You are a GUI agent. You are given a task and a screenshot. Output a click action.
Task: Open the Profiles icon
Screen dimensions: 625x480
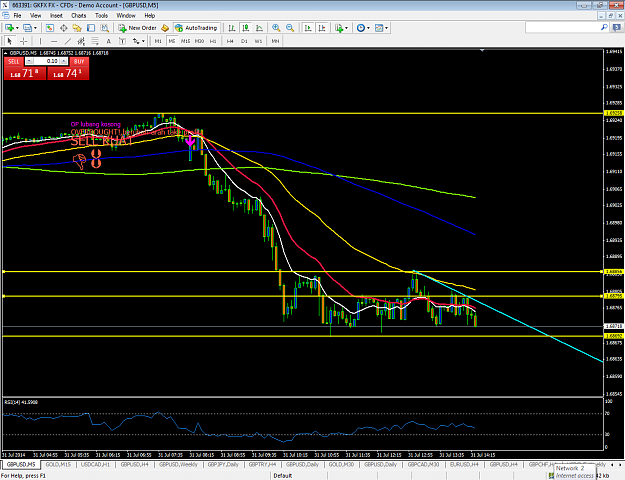pos(27,28)
